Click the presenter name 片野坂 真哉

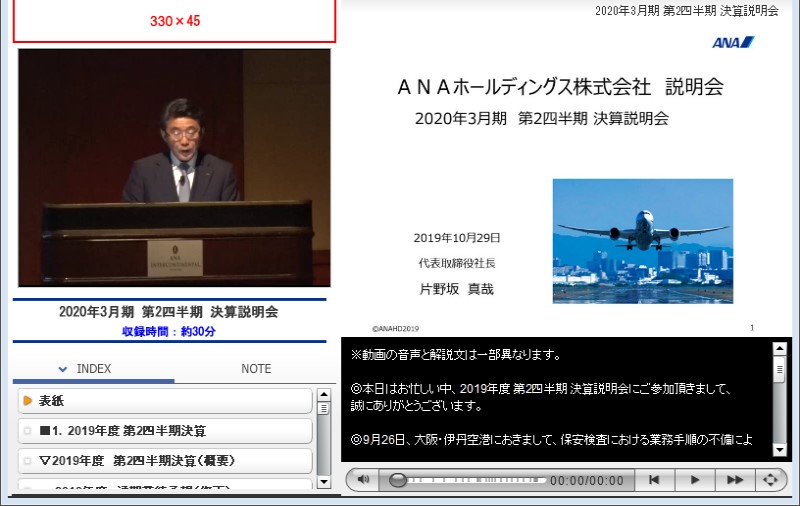[x=457, y=289]
